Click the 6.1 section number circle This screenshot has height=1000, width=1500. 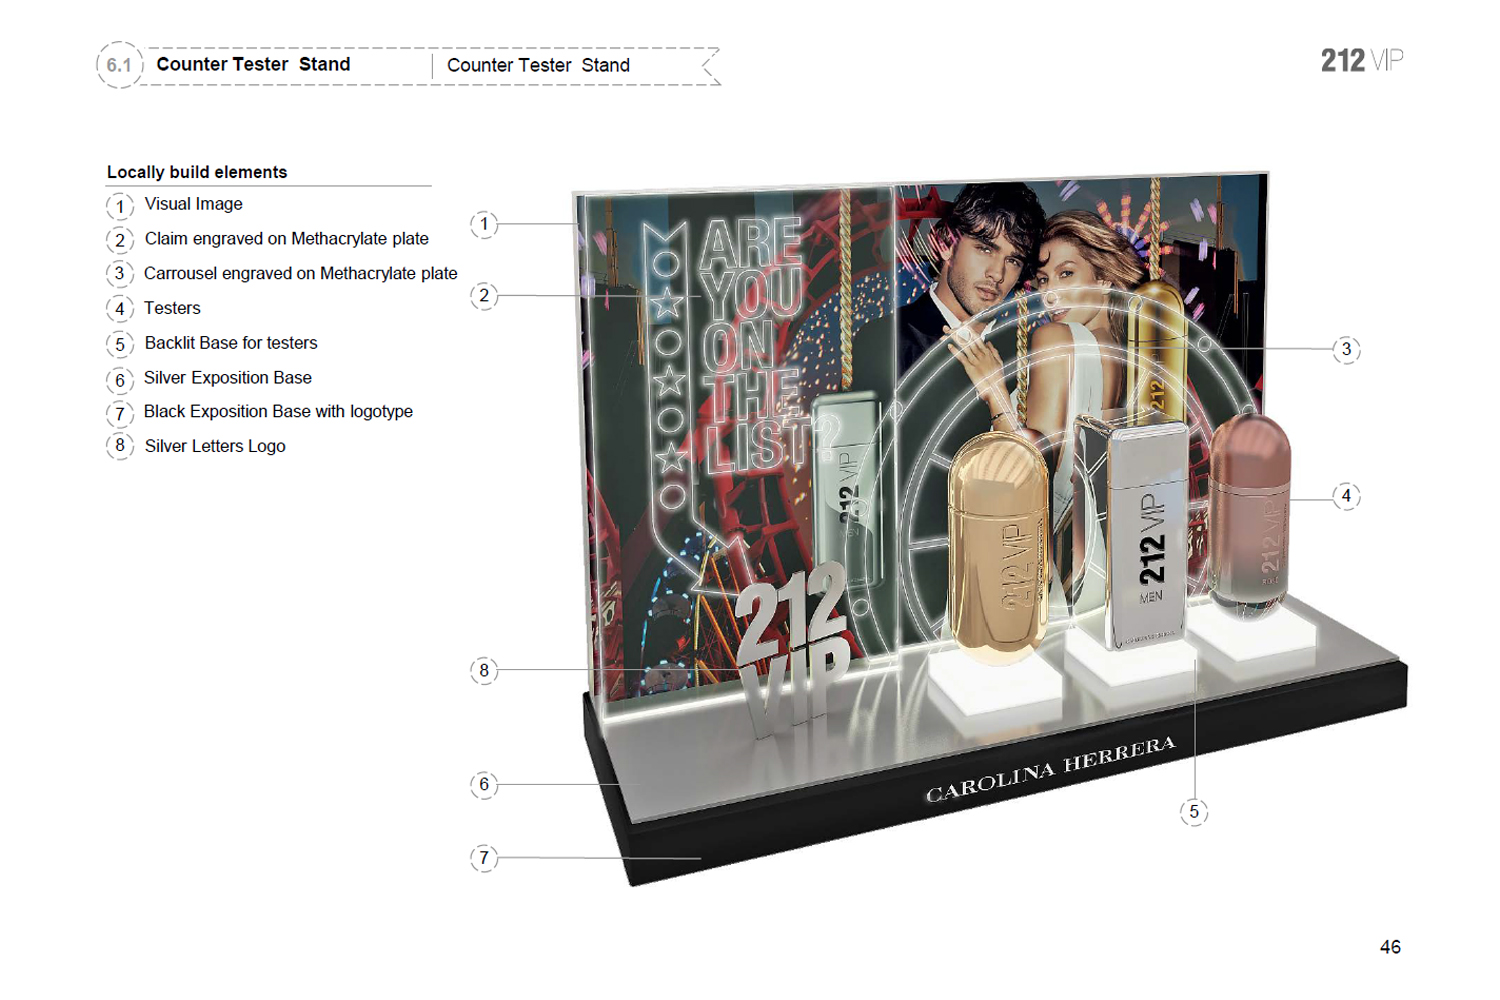(119, 65)
